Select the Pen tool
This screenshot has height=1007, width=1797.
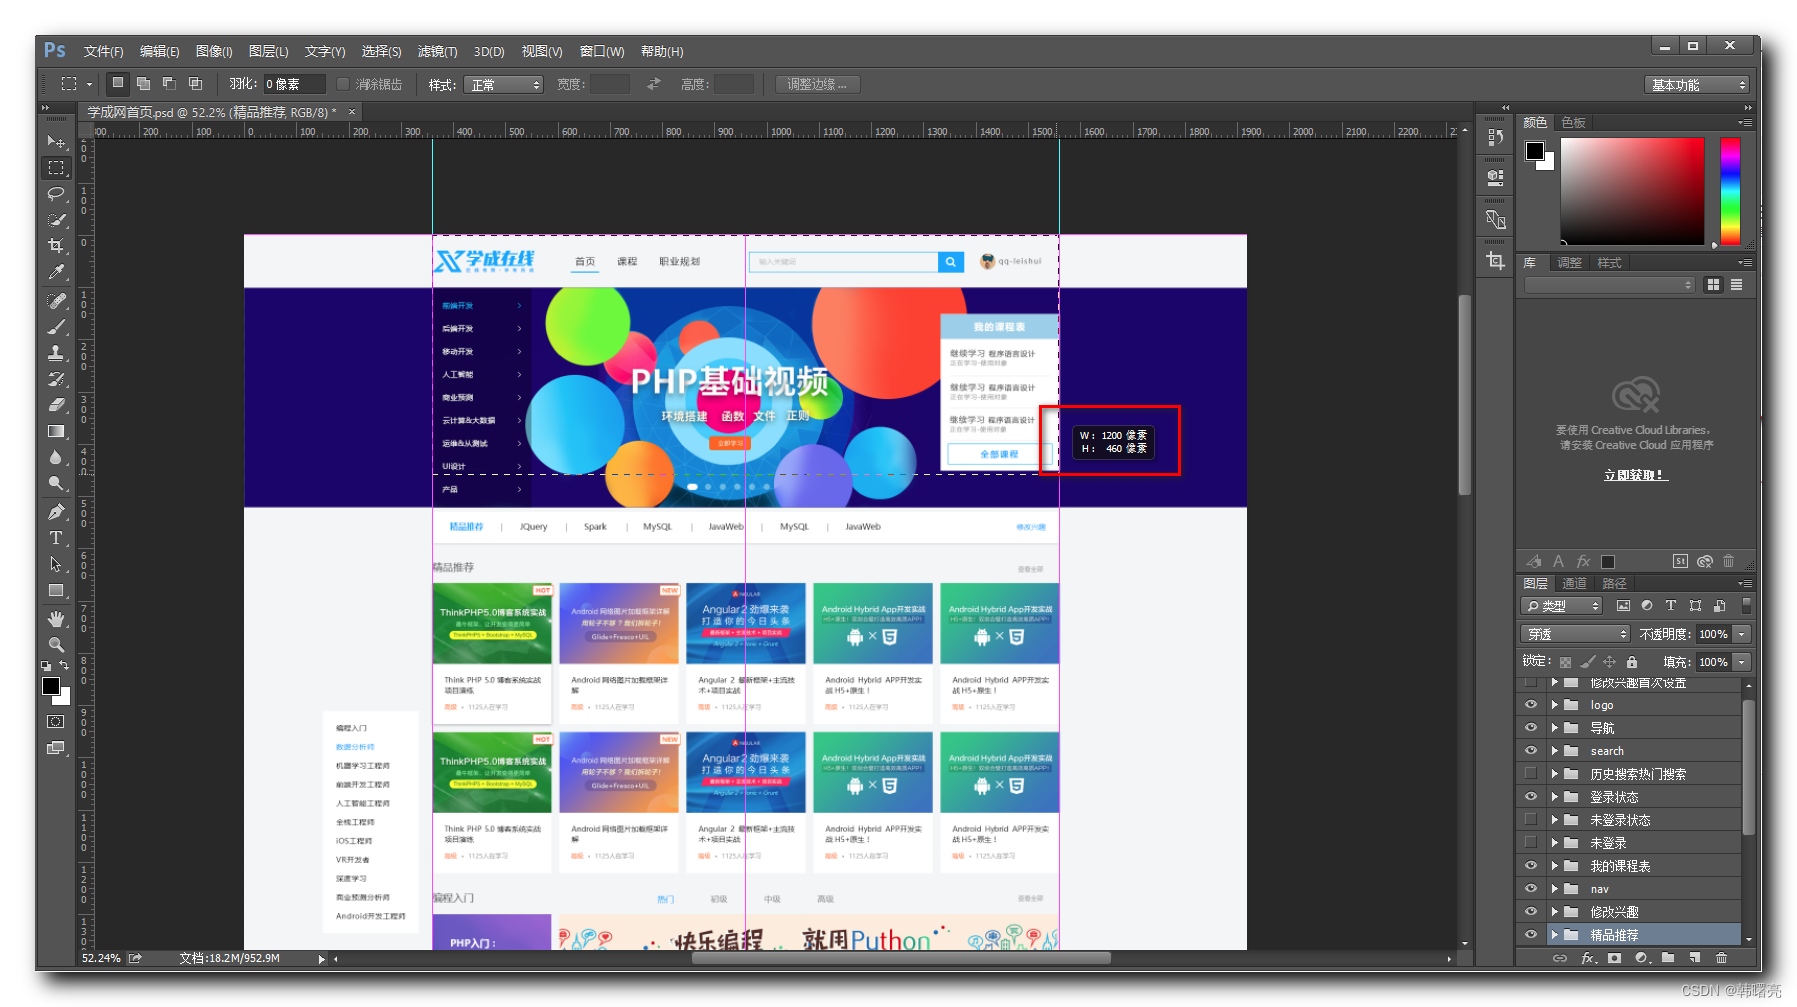[56, 512]
